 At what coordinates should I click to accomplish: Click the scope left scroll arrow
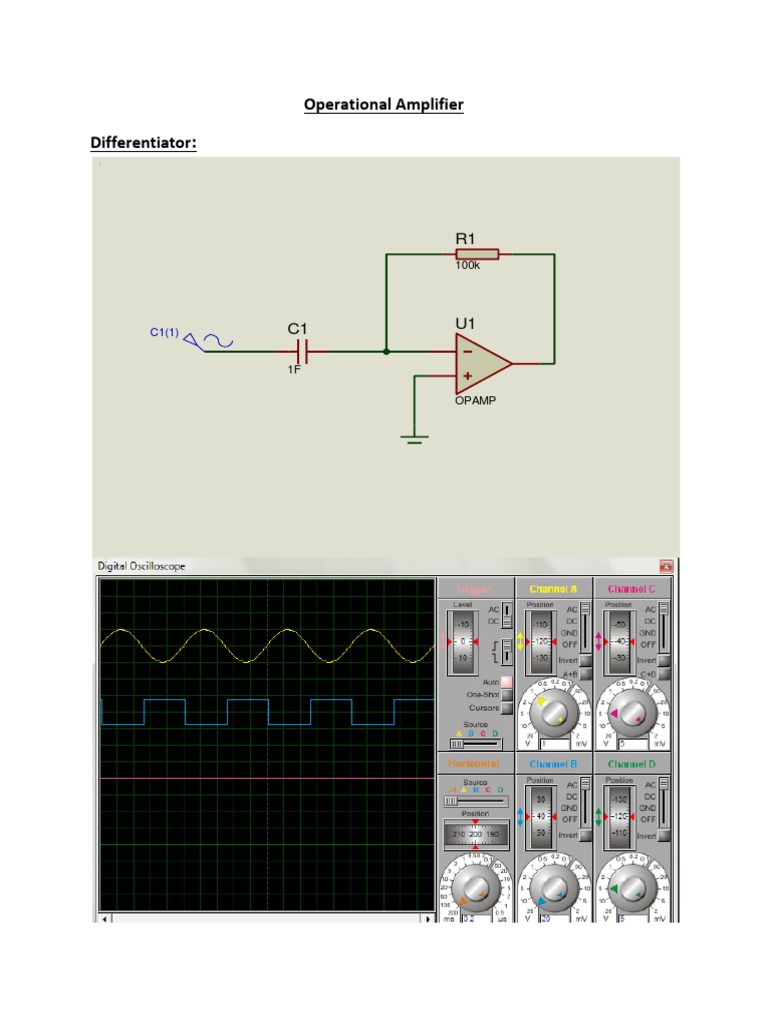pos(106,918)
